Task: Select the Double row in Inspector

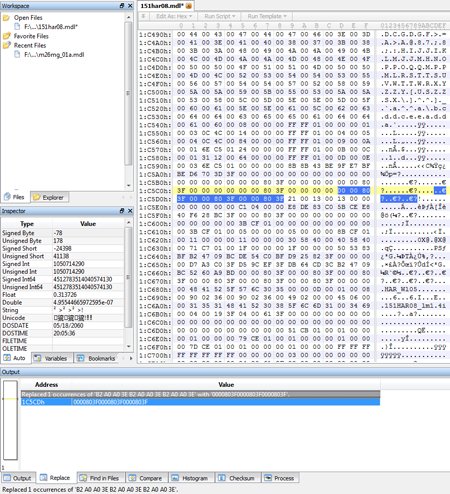Action: [63, 302]
